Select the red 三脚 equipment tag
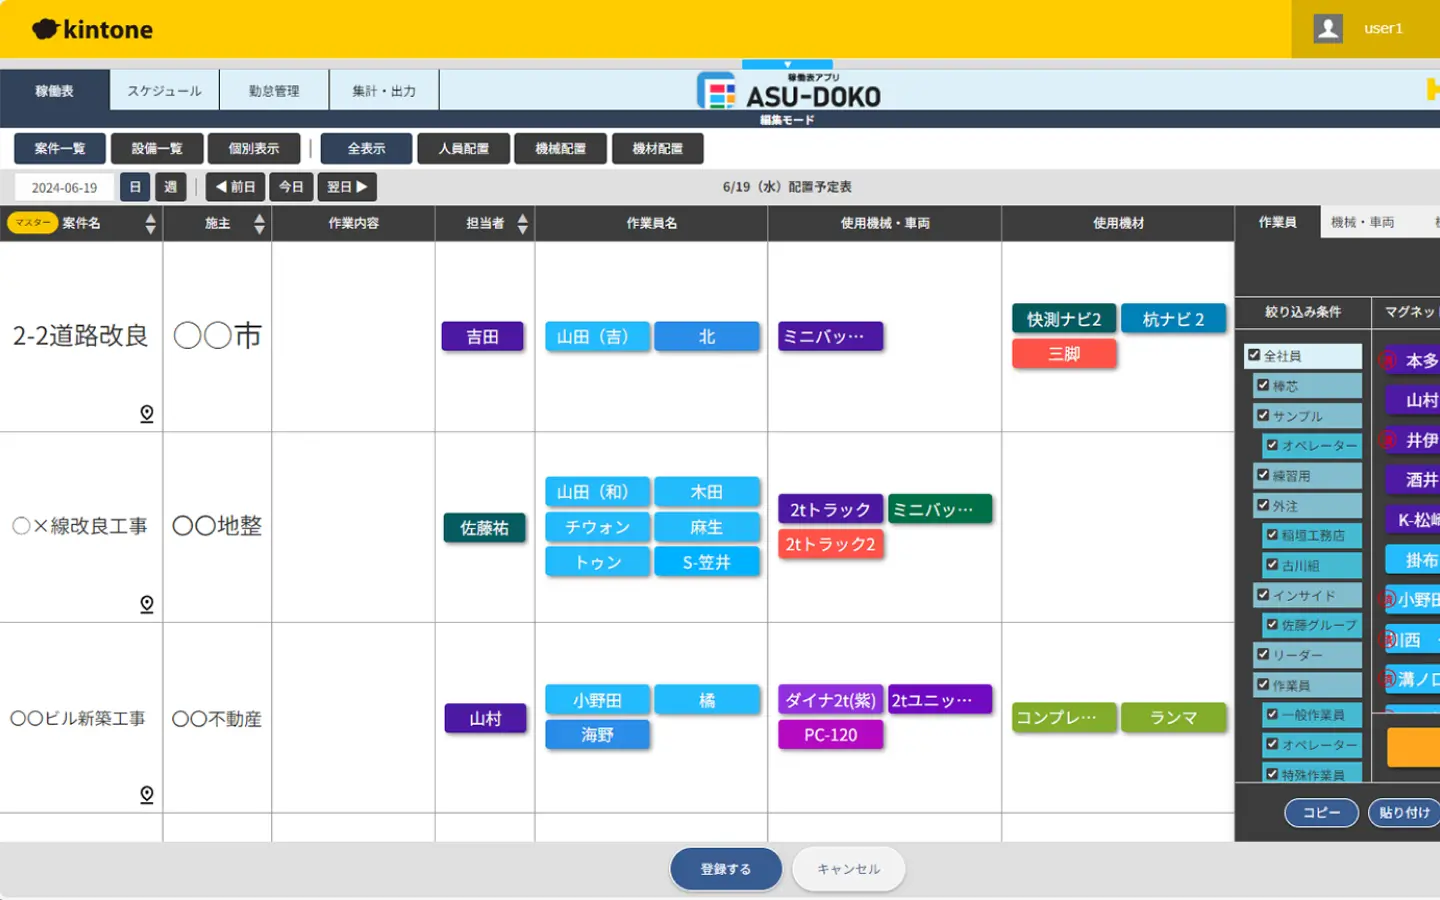 coord(1064,354)
